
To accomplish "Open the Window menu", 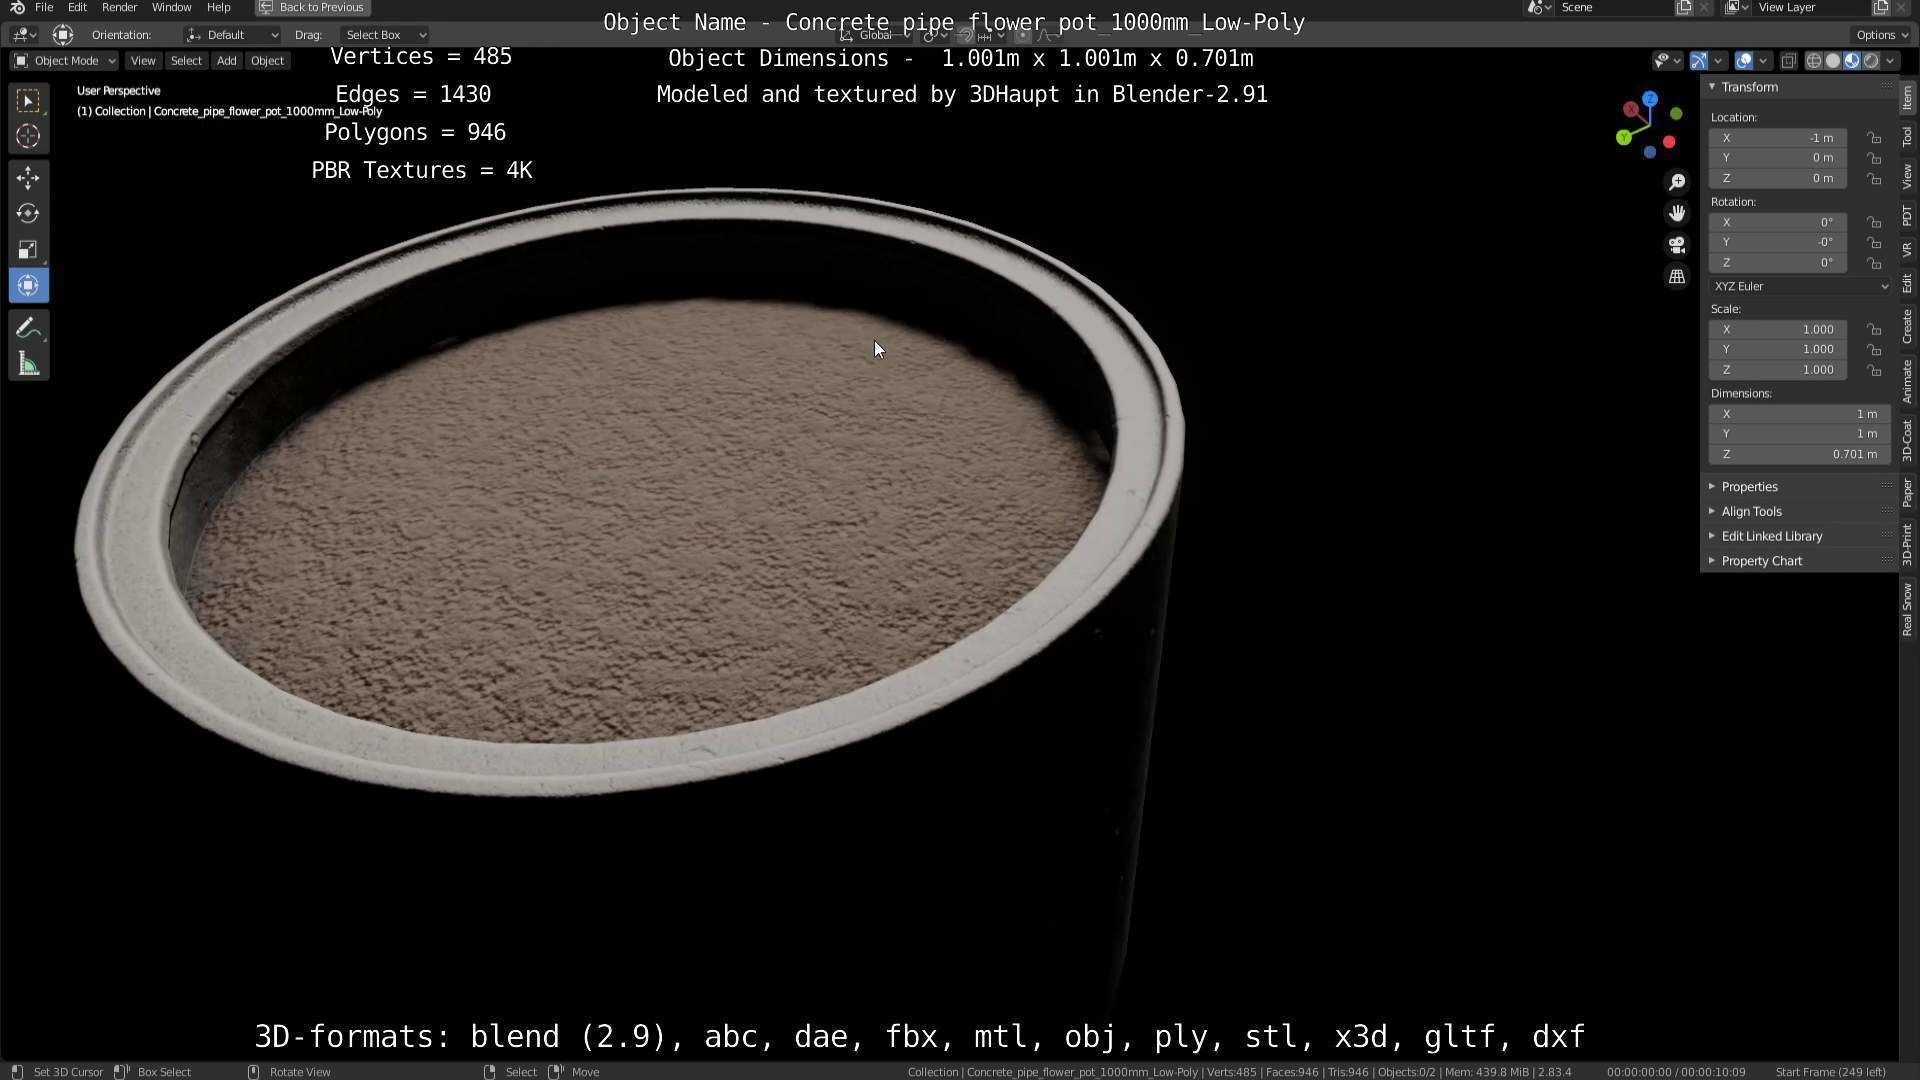I will pos(171,7).
